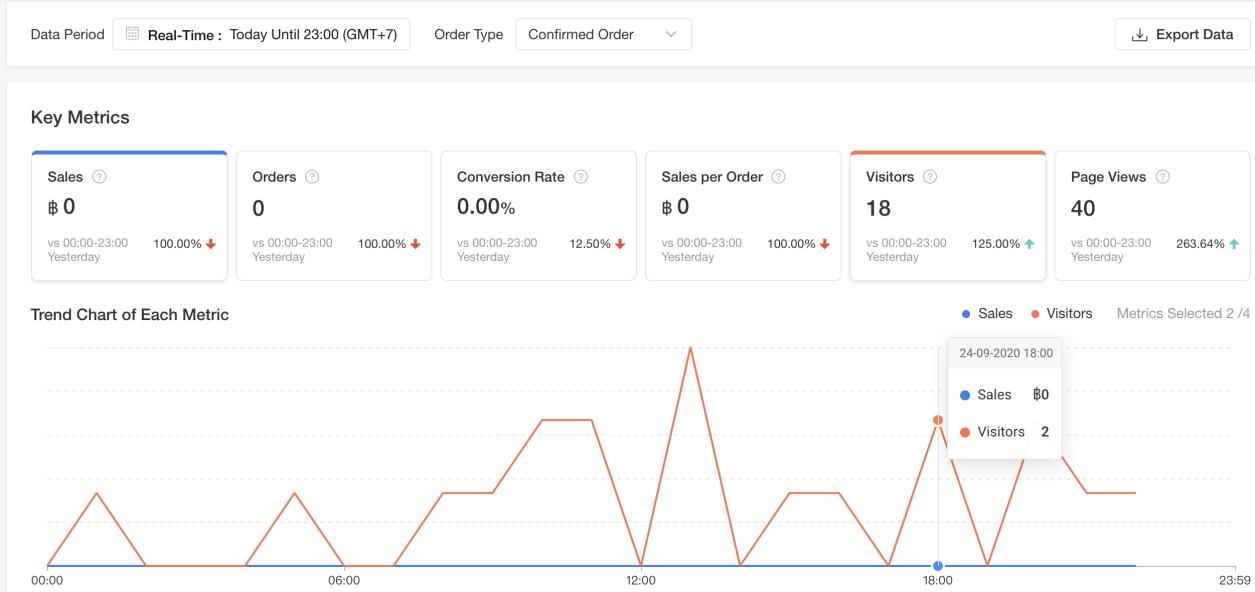
Task: Toggle the Sales metric card
Action: [130, 216]
